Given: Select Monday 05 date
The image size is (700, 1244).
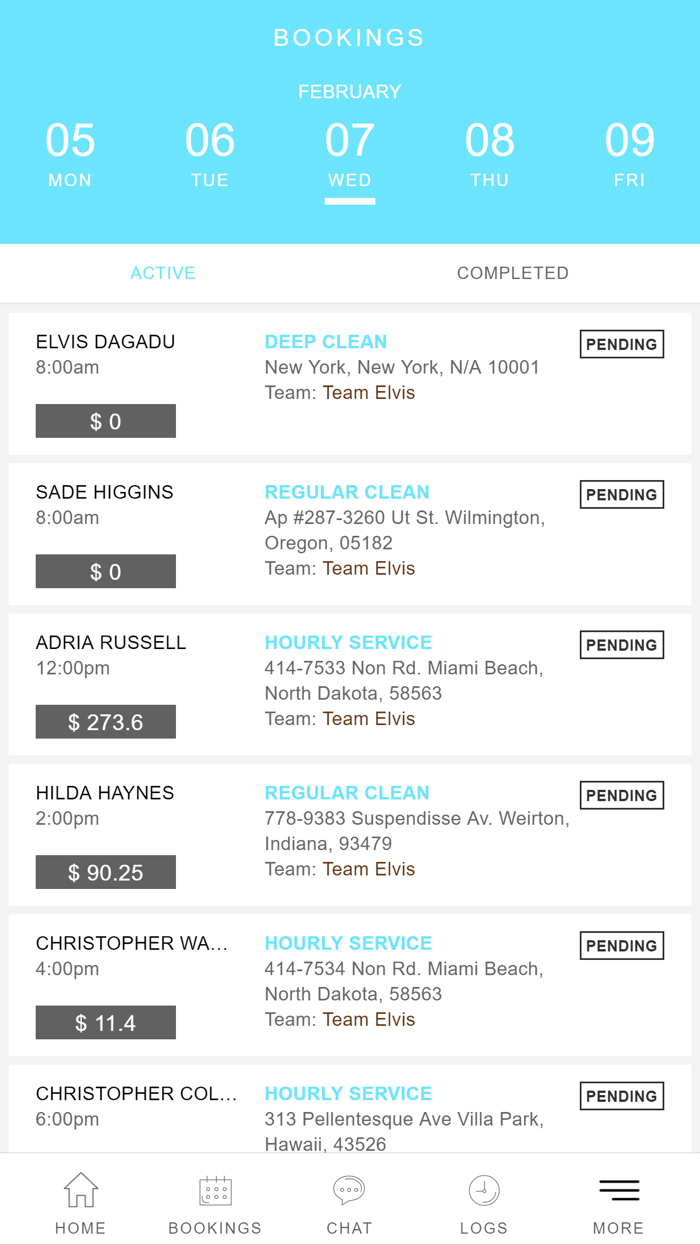Looking at the screenshot, I should (x=70, y=154).
